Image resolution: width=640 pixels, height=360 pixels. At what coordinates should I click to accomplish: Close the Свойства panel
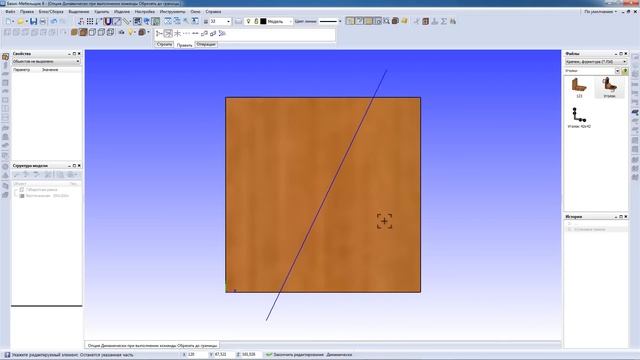click(79, 53)
